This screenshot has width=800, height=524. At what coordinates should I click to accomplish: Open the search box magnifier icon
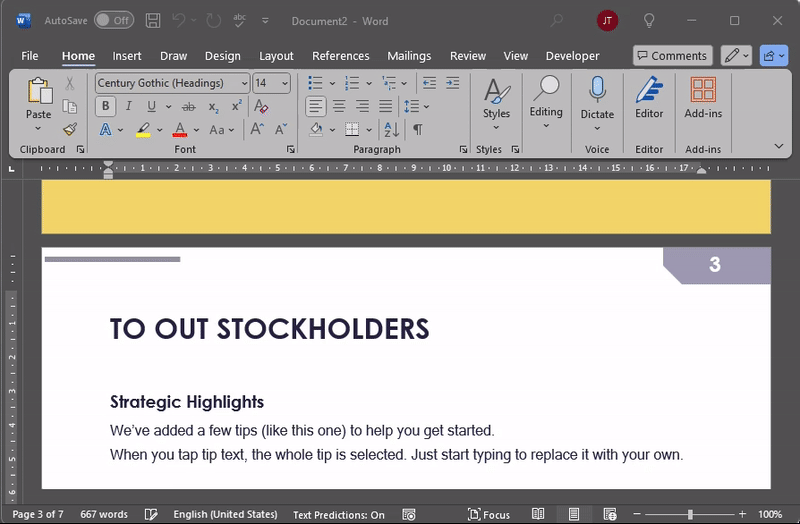(x=556, y=21)
